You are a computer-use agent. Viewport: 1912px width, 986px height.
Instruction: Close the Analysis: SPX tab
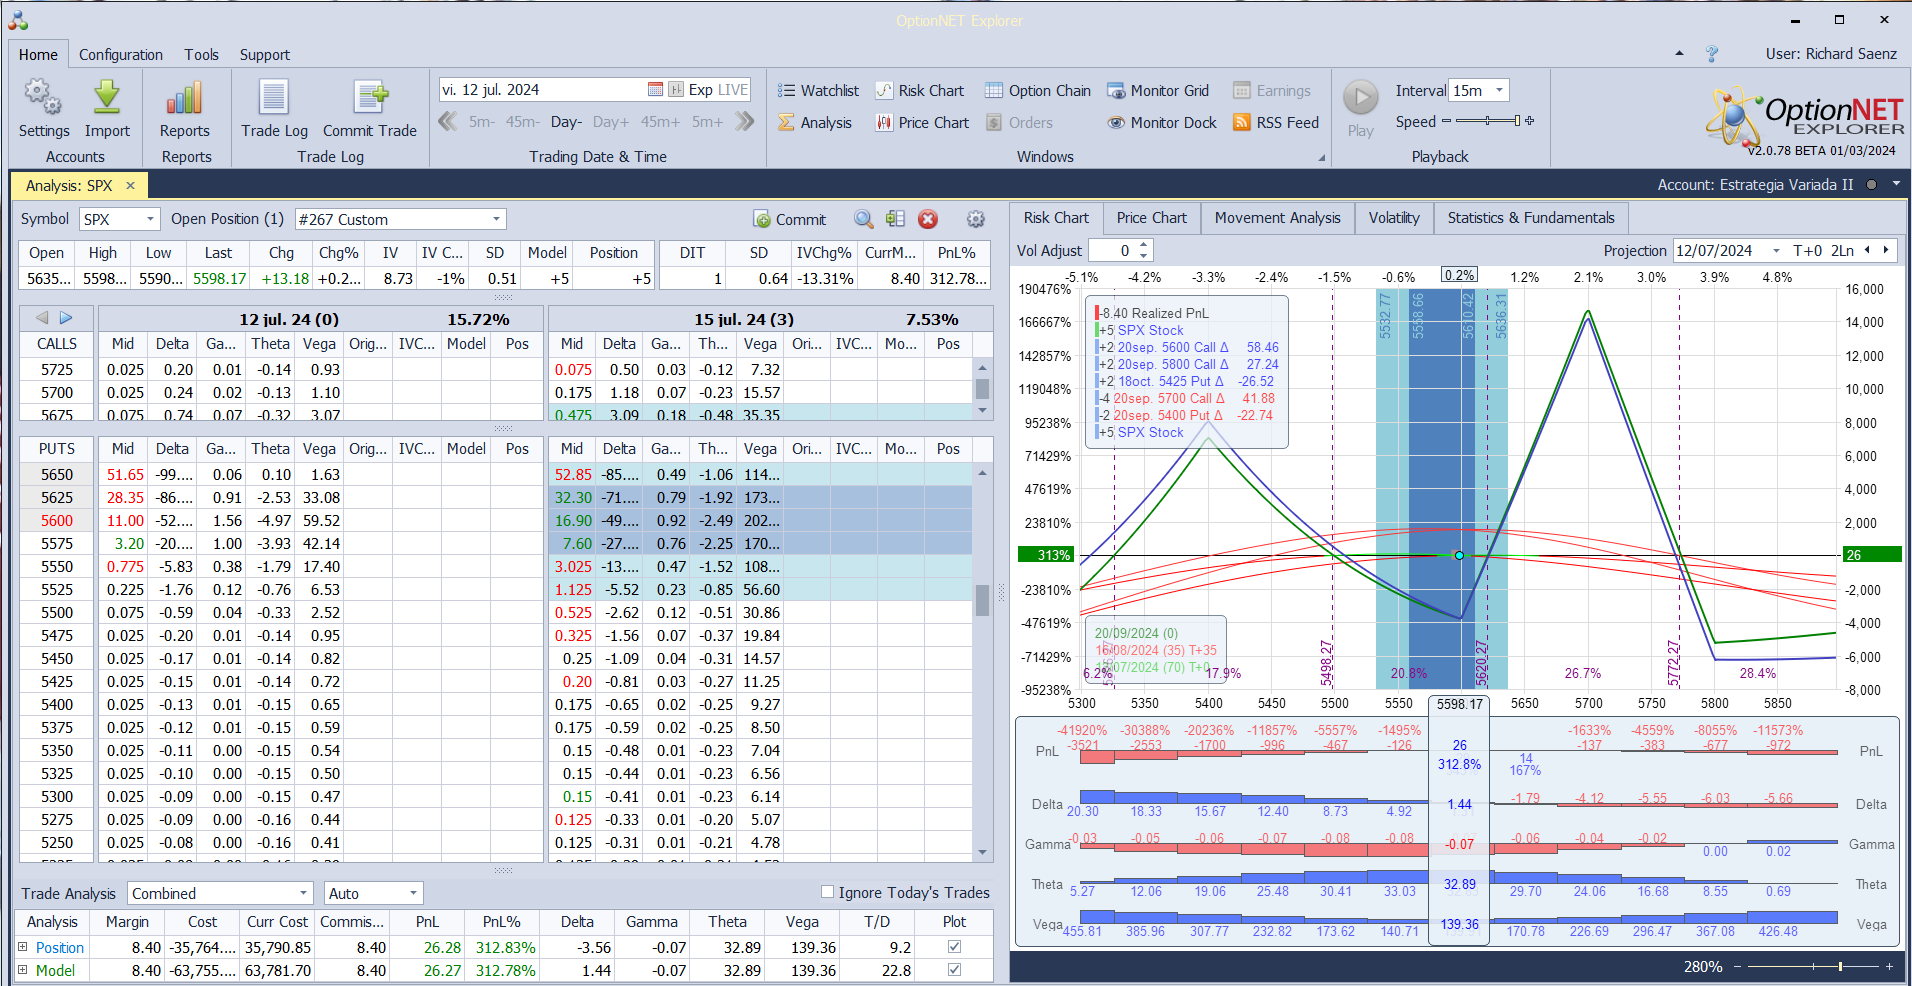[130, 185]
